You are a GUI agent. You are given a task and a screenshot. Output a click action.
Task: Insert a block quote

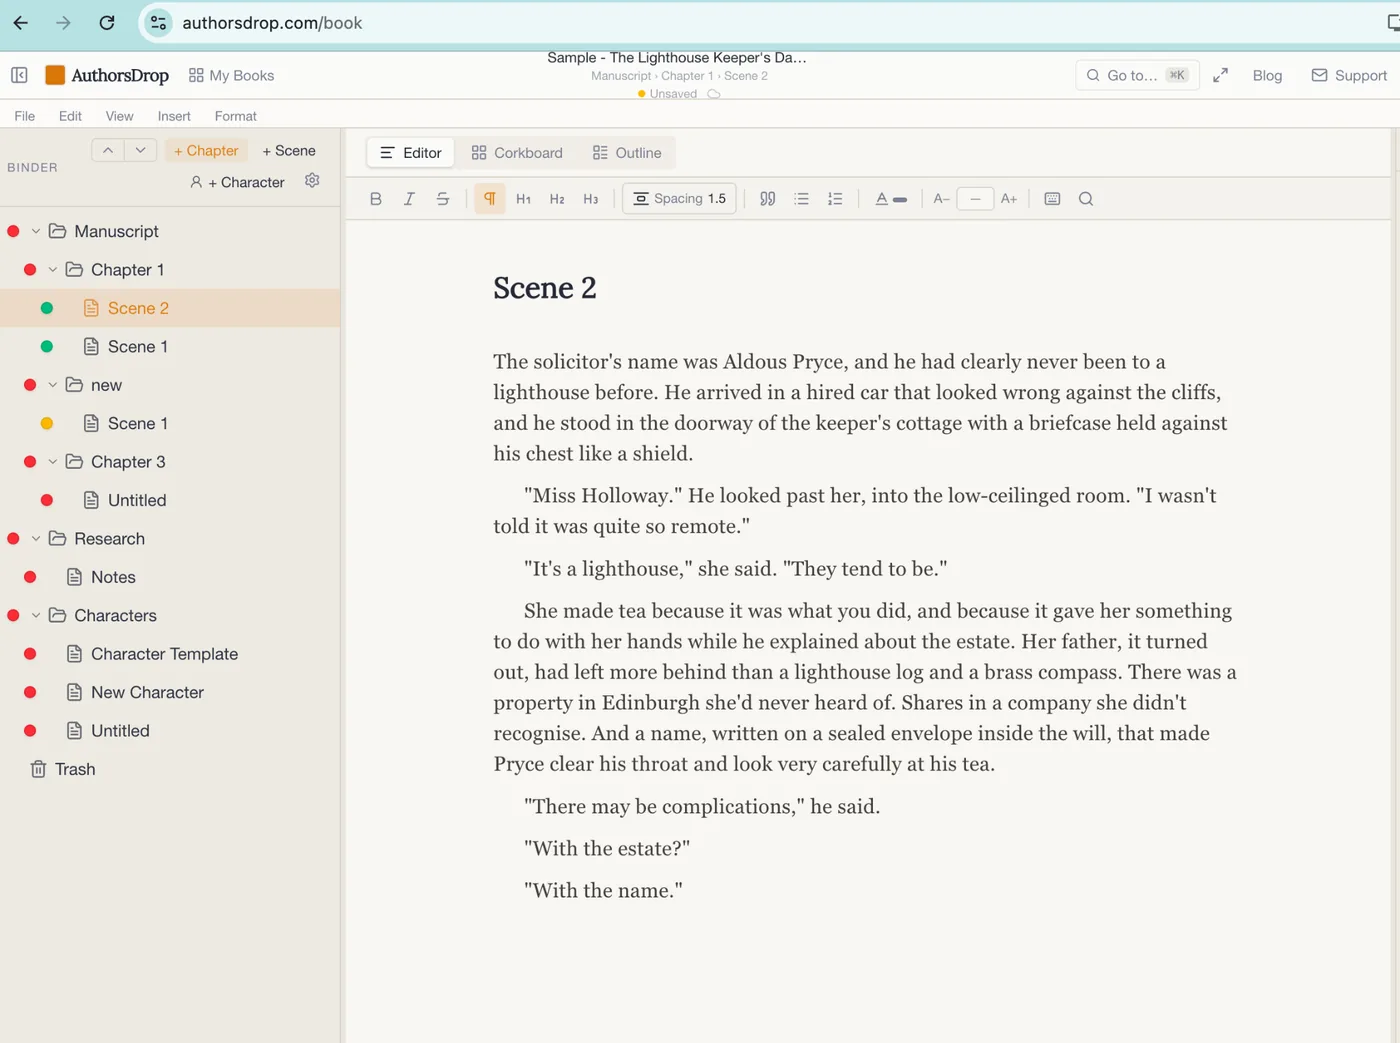coord(767,199)
